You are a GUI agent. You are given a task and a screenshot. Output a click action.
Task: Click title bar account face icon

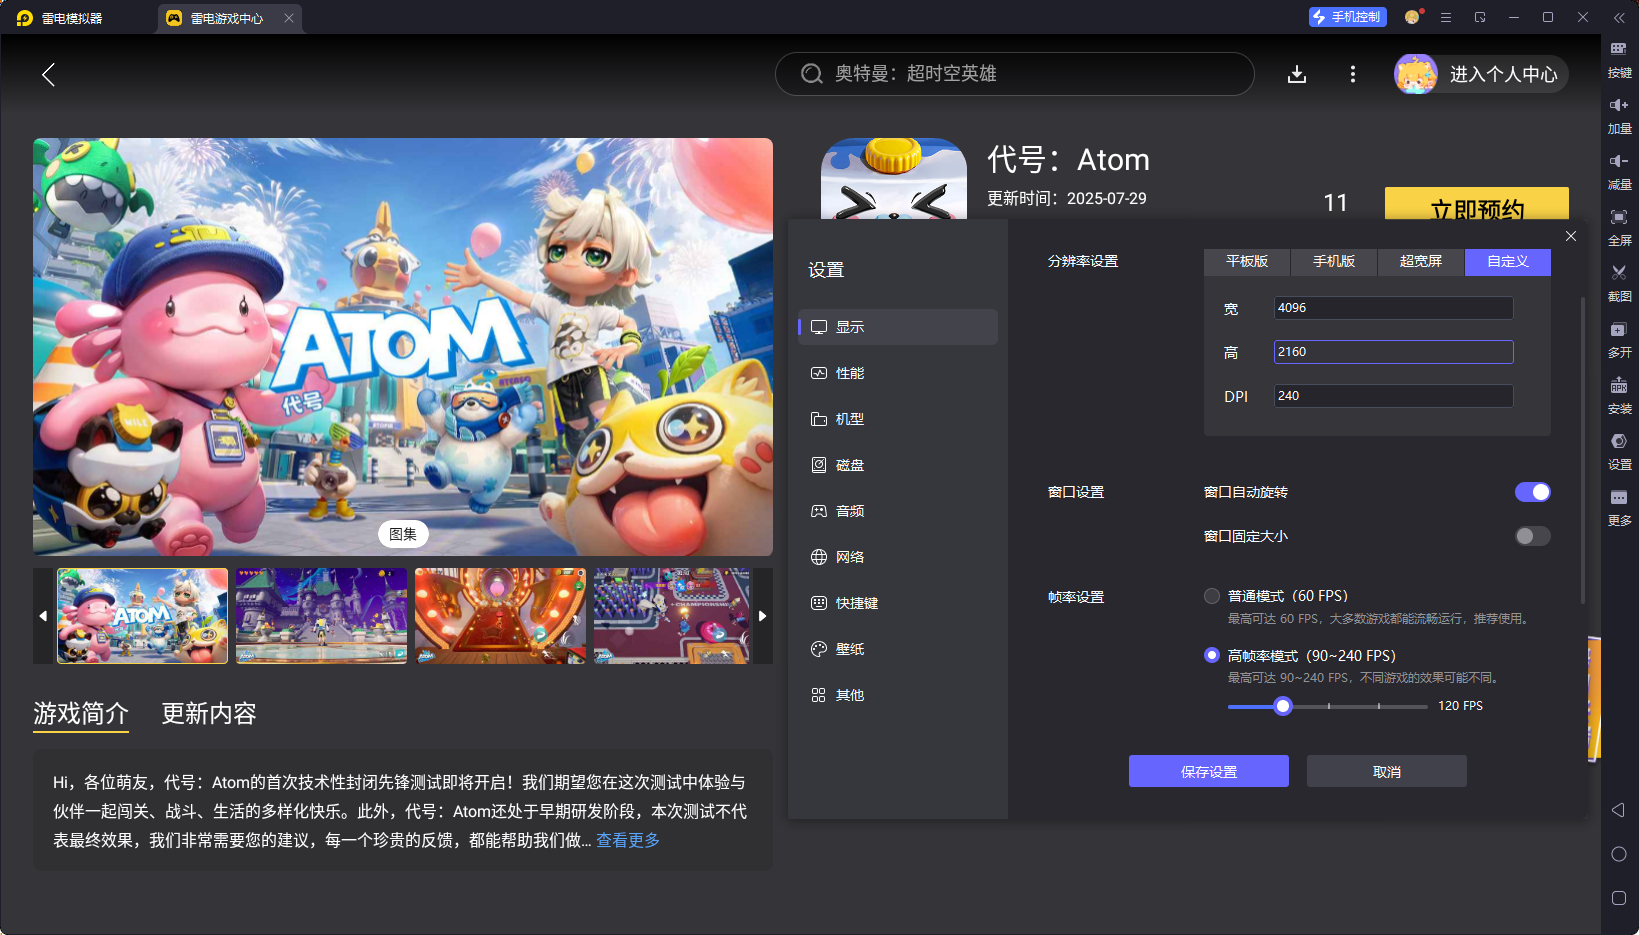click(1412, 17)
